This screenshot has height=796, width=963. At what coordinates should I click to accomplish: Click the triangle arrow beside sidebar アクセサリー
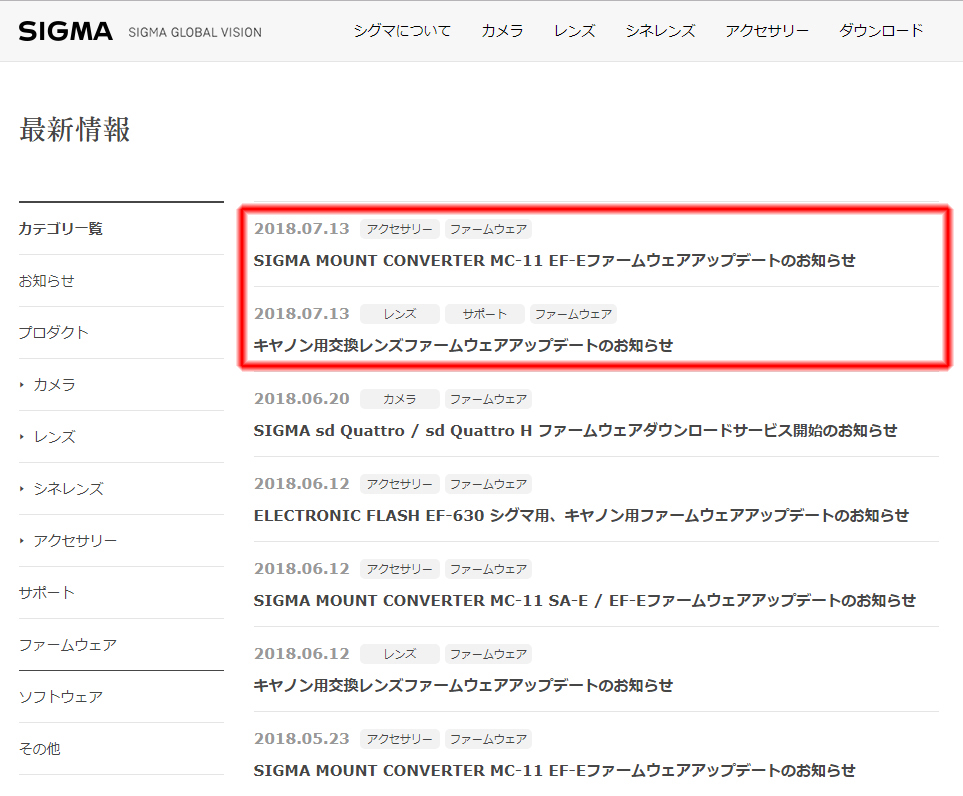pos(21,541)
